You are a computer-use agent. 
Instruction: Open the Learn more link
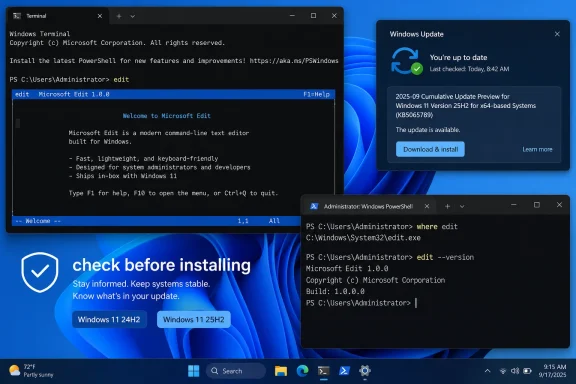[x=537, y=150]
